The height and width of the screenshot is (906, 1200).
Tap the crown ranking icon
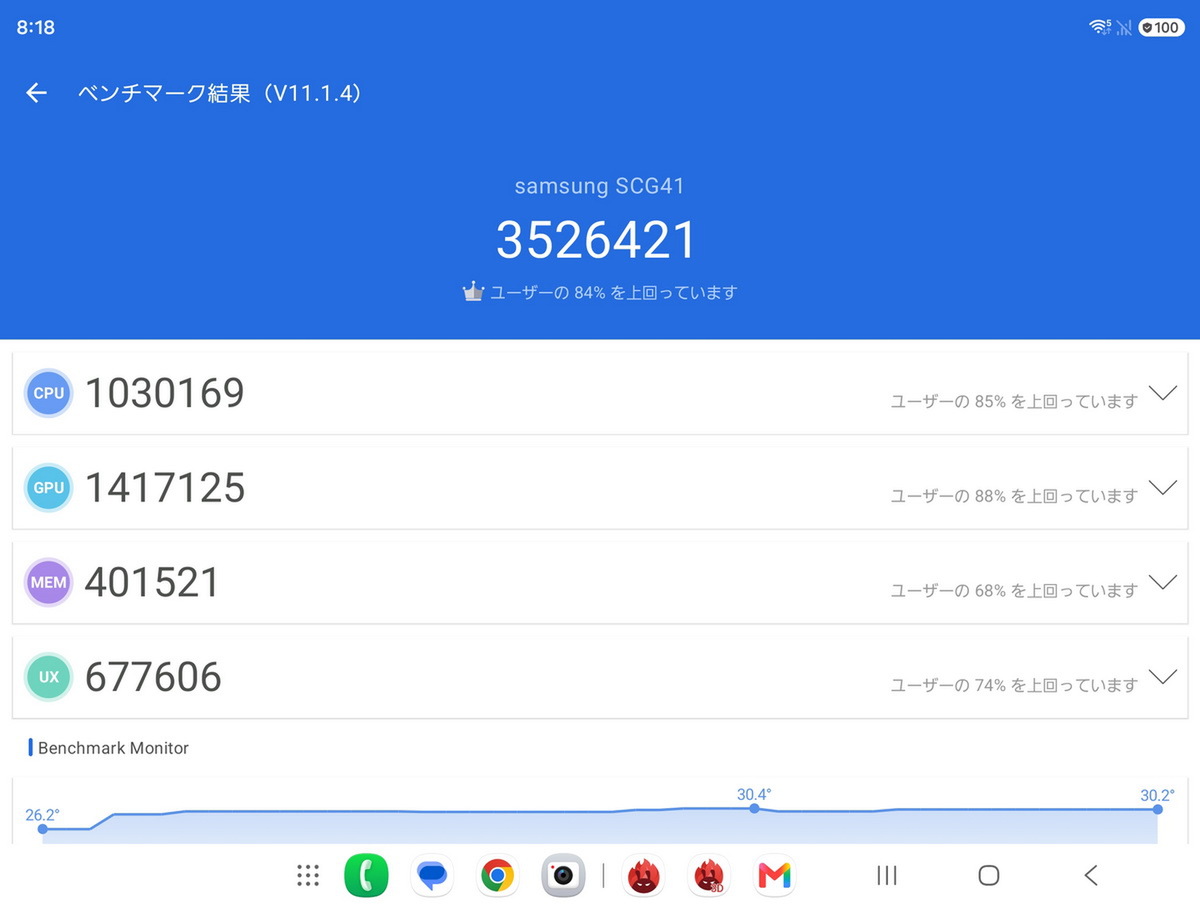[x=473, y=292]
